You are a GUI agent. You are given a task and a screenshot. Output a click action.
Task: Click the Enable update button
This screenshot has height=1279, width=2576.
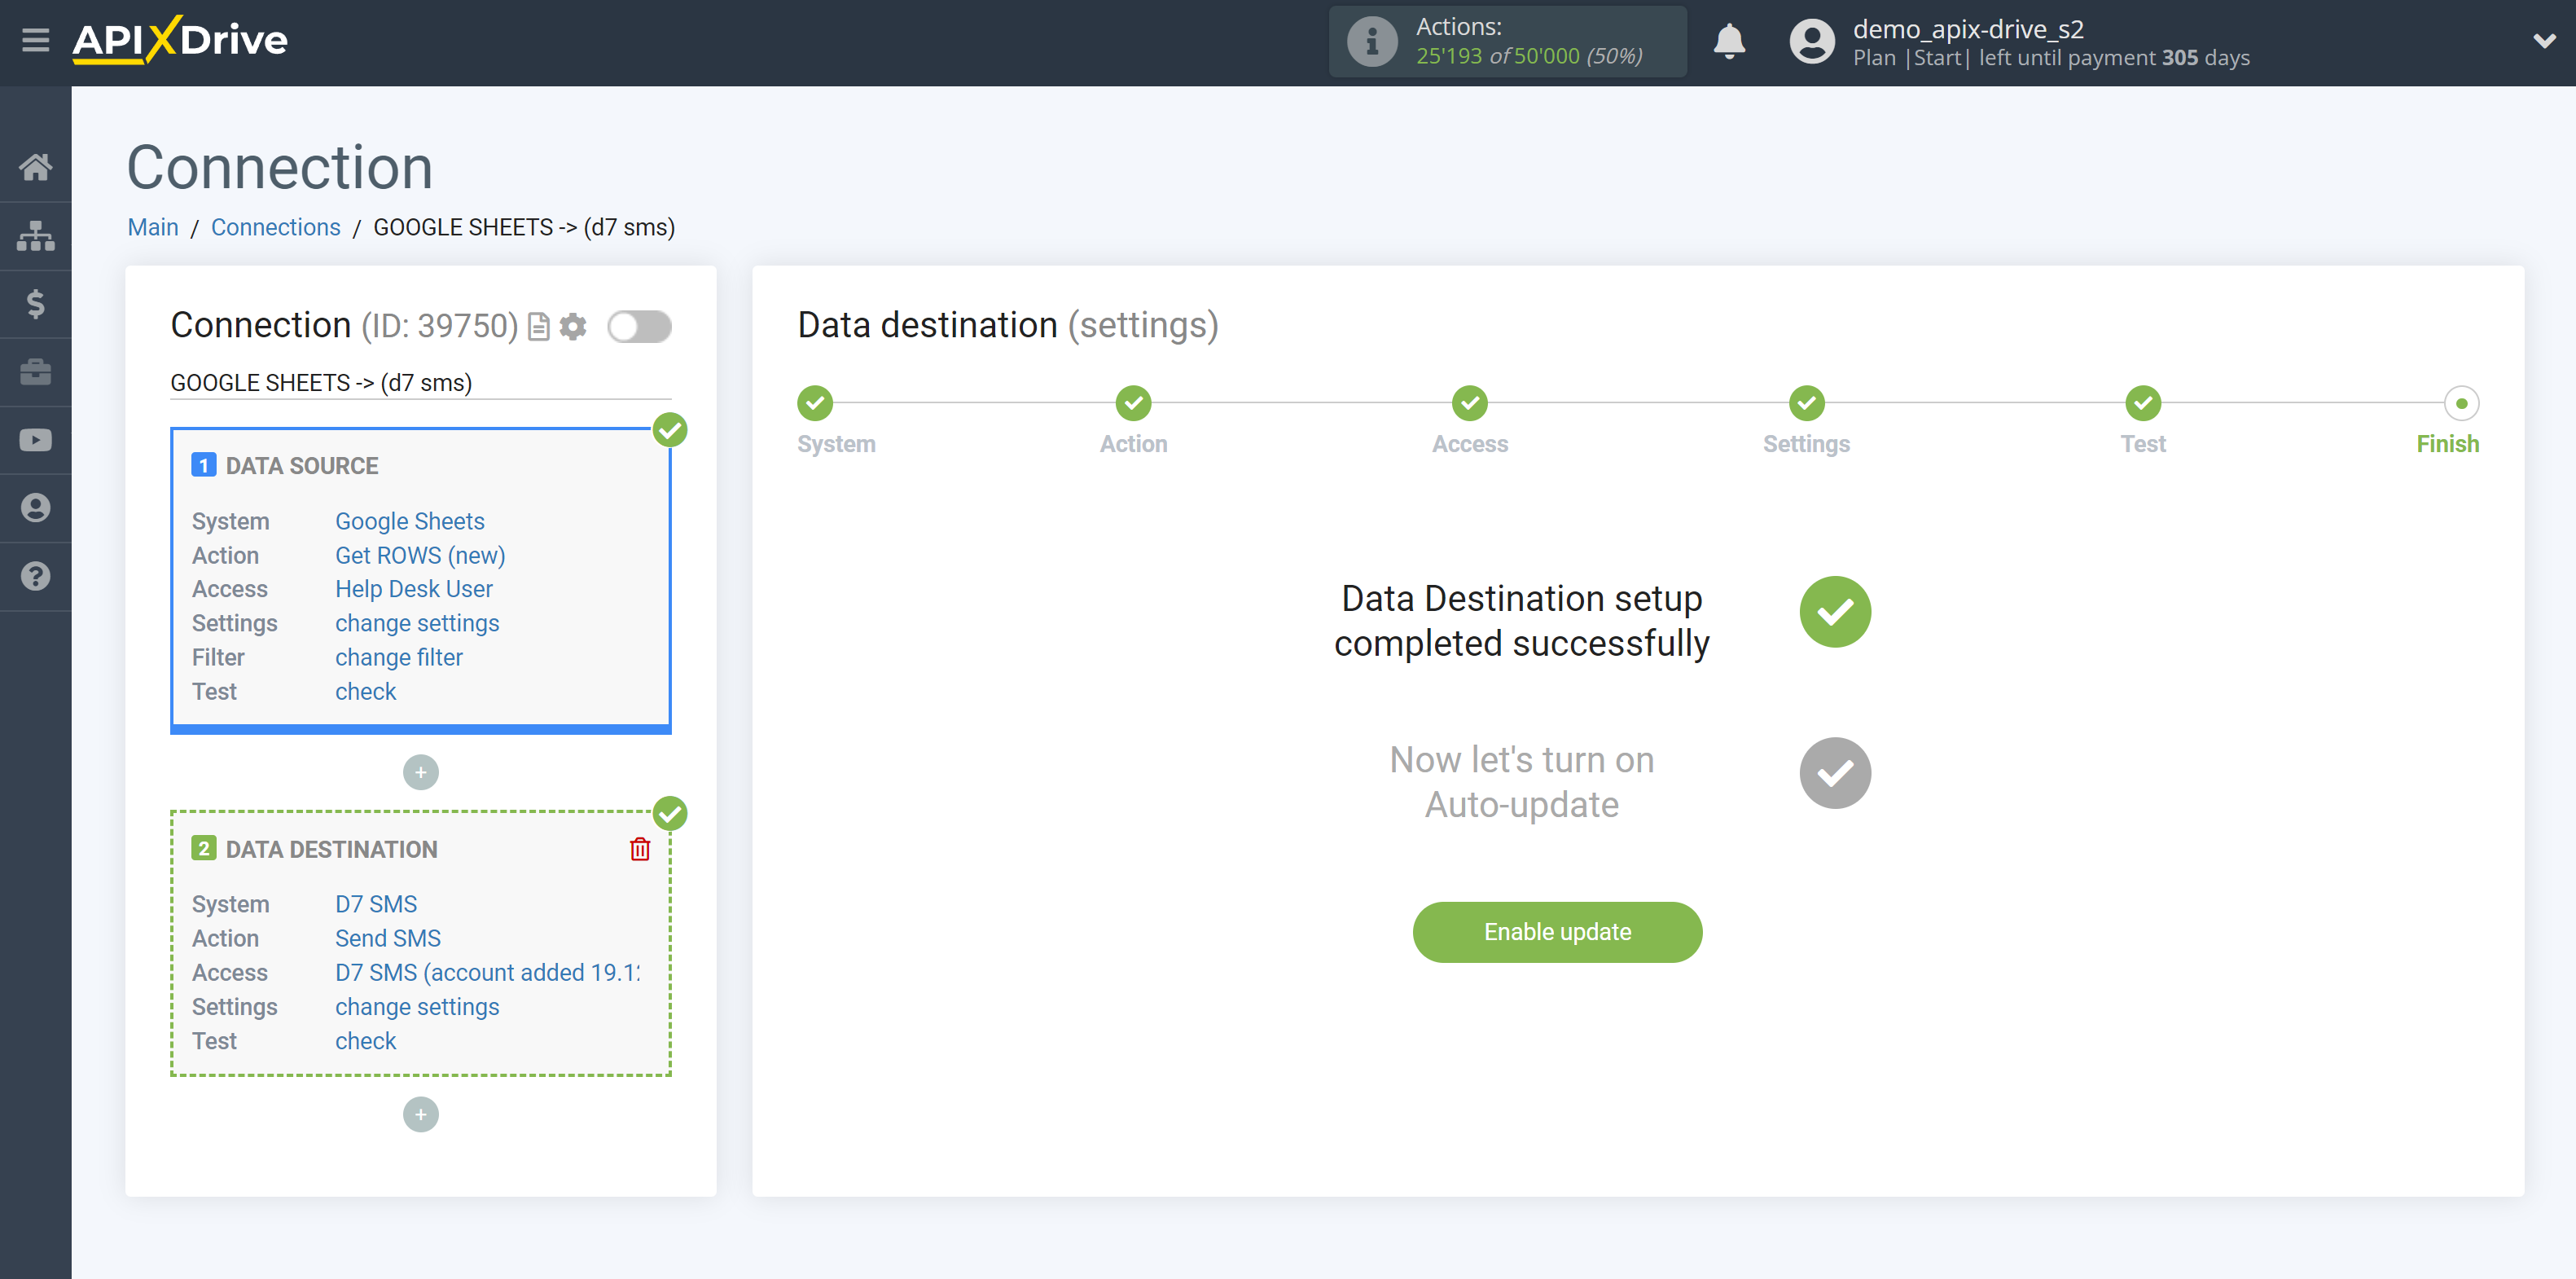1557,932
